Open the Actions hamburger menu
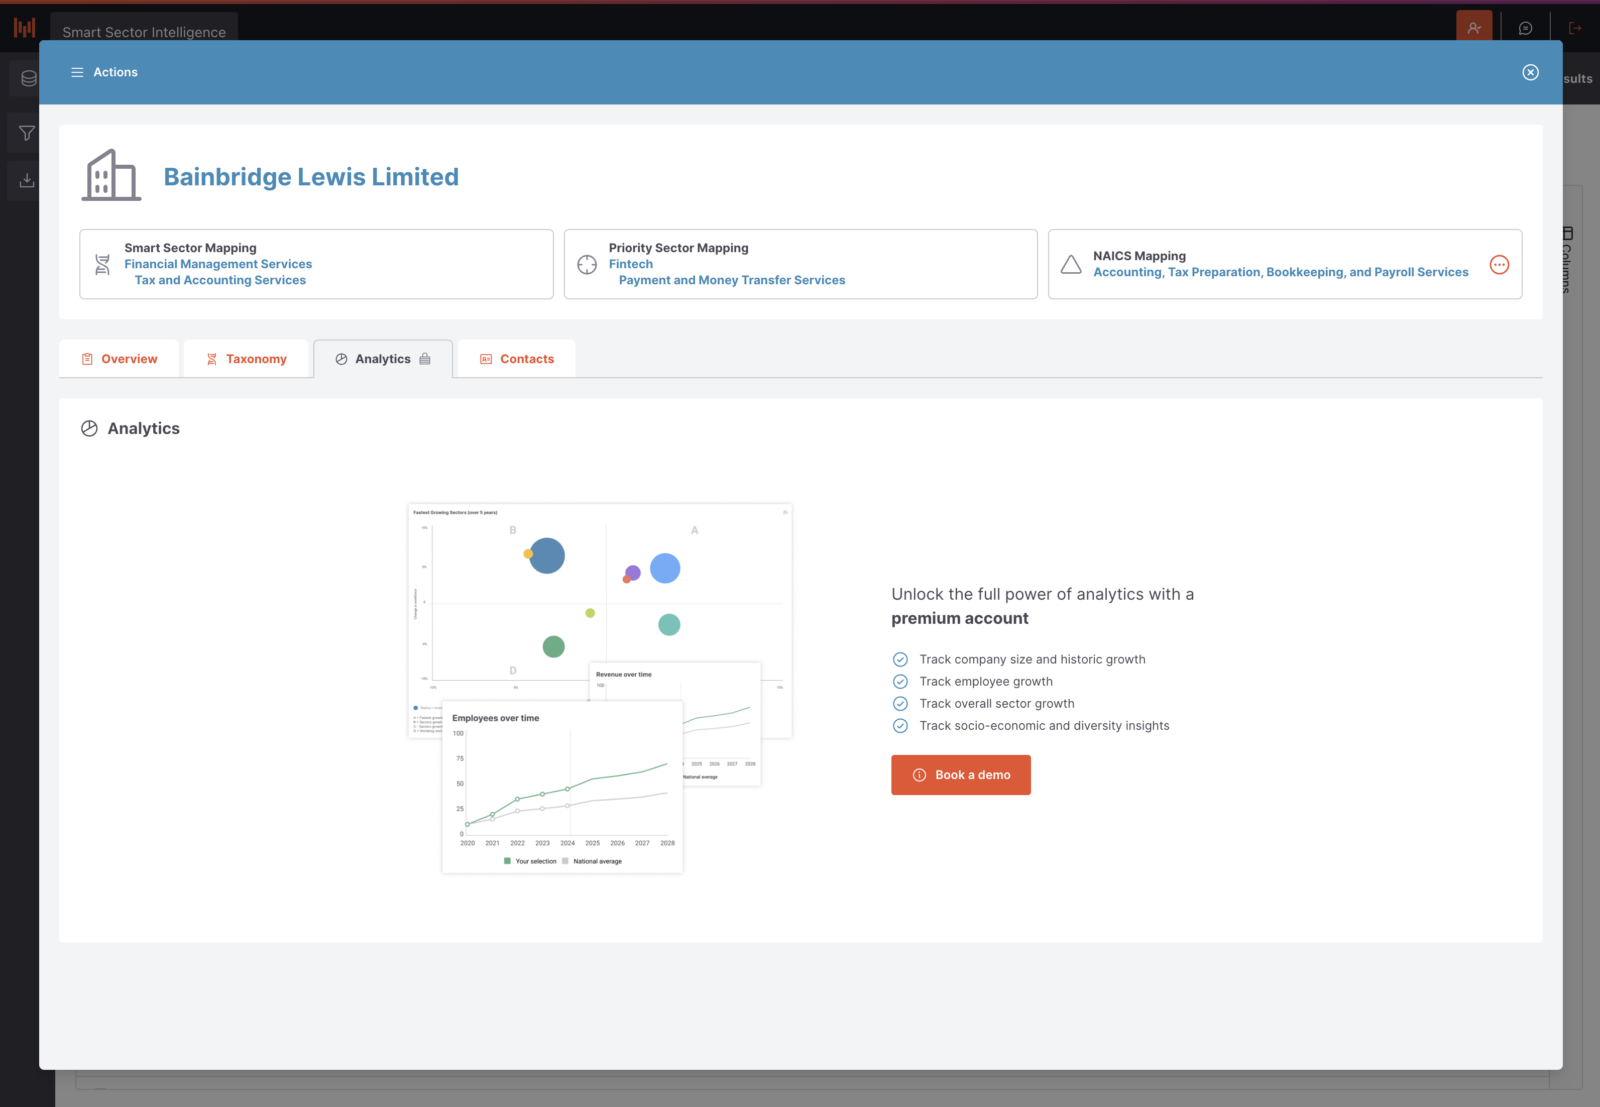The width and height of the screenshot is (1600, 1107). click(104, 72)
